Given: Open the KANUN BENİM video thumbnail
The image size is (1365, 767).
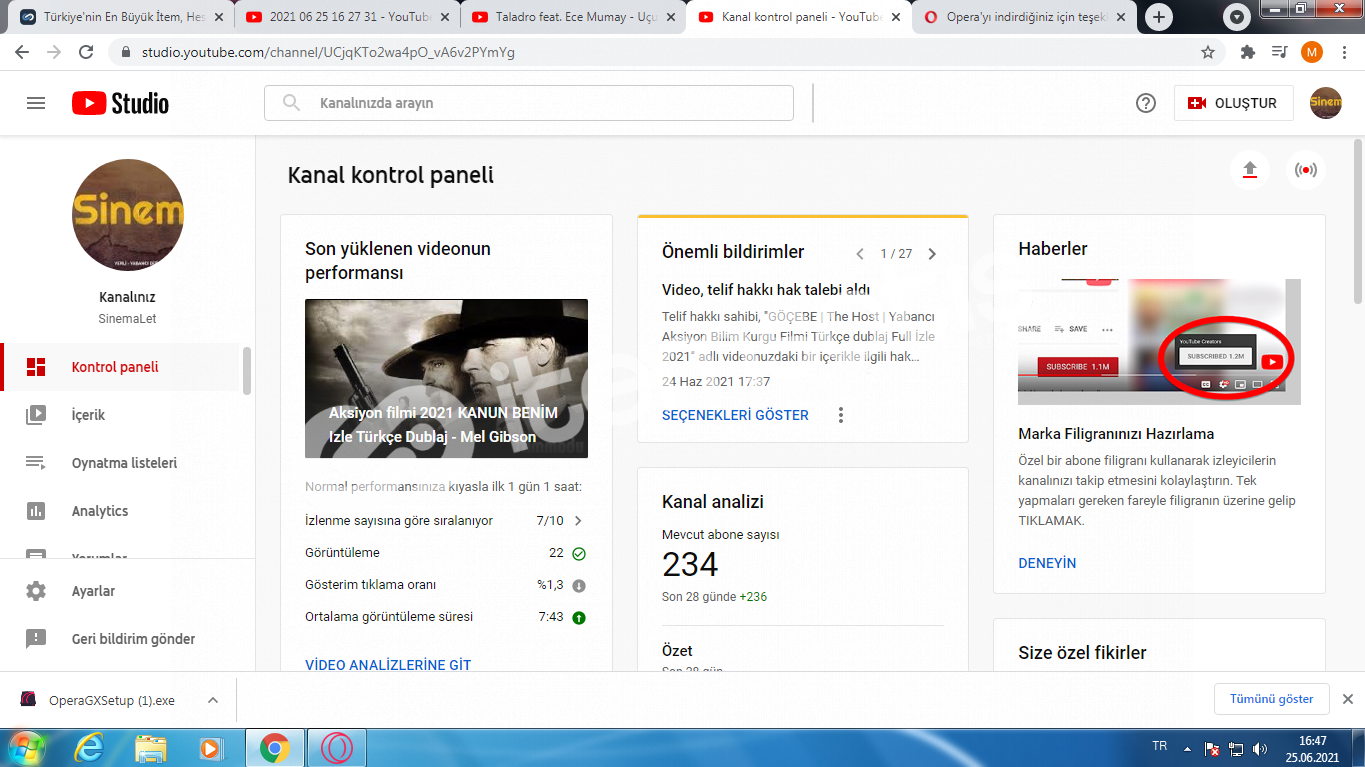Looking at the screenshot, I should (446, 378).
